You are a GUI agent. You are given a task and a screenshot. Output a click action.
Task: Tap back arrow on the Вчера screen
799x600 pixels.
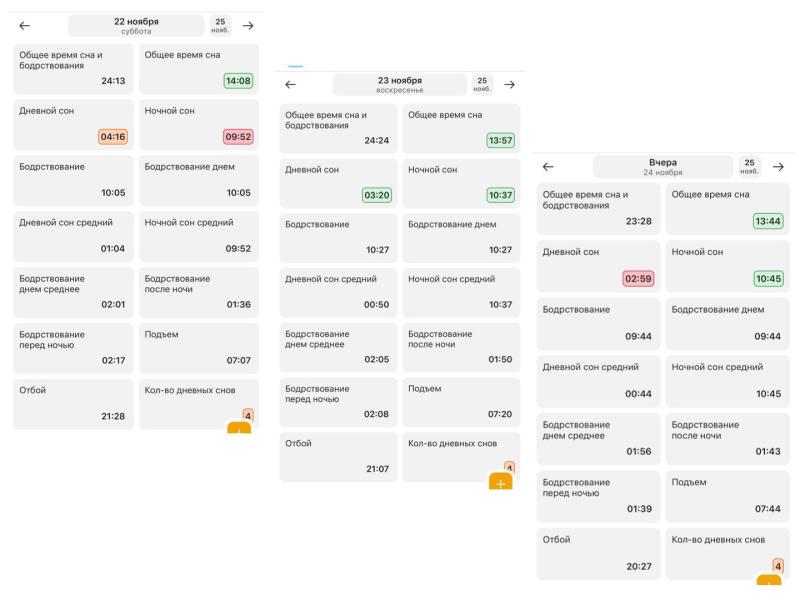(x=548, y=166)
